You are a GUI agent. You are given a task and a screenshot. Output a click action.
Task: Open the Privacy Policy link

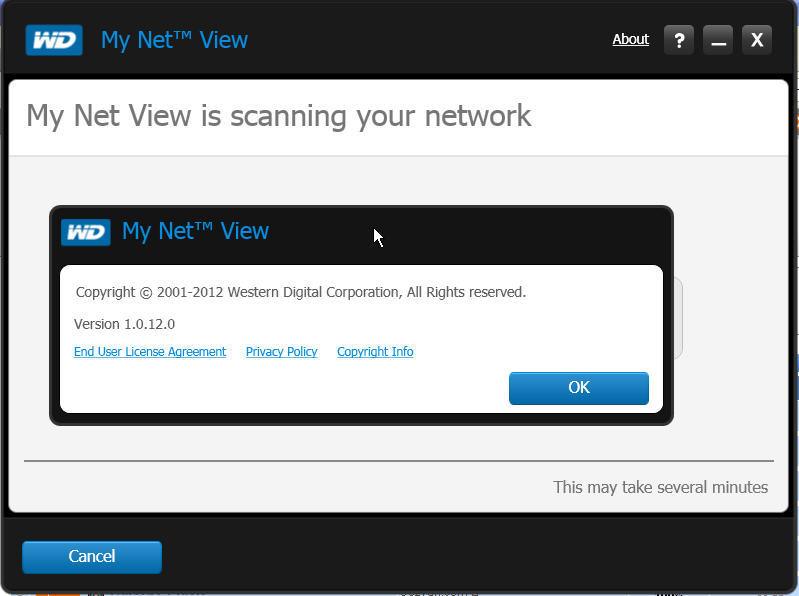281,351
